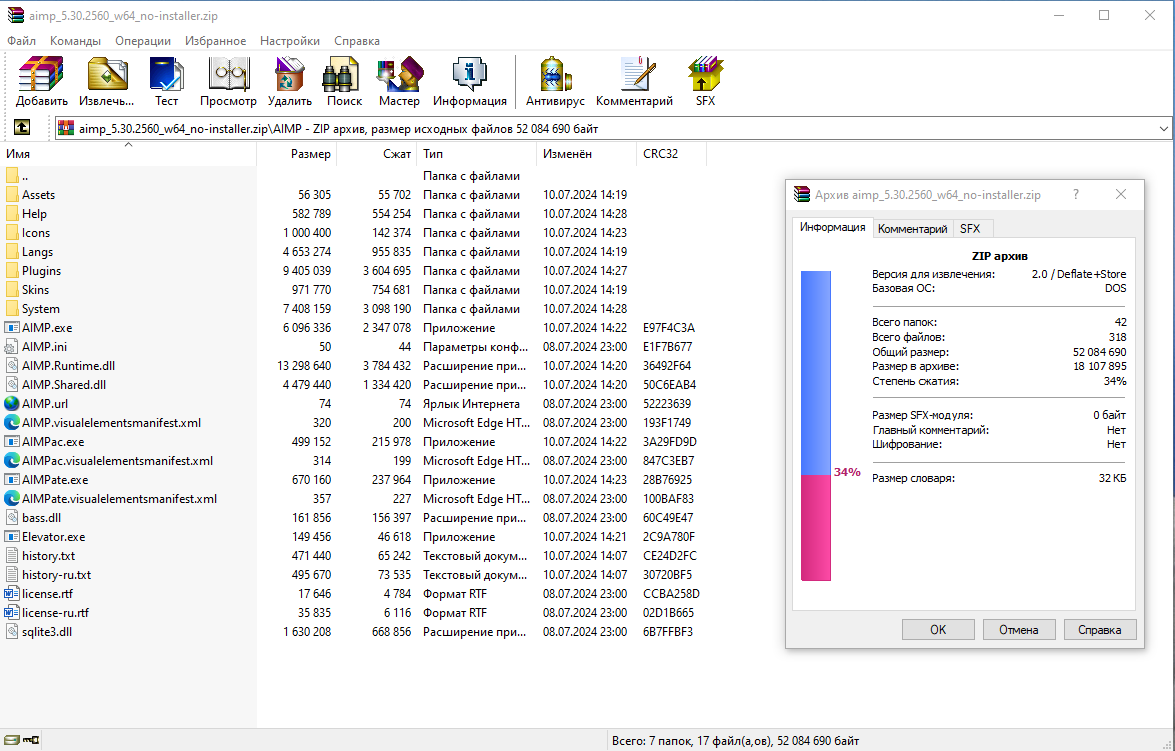Select the bass.dll file icon
Viewport: 1175px width, 751px height.
coord(11,517)
